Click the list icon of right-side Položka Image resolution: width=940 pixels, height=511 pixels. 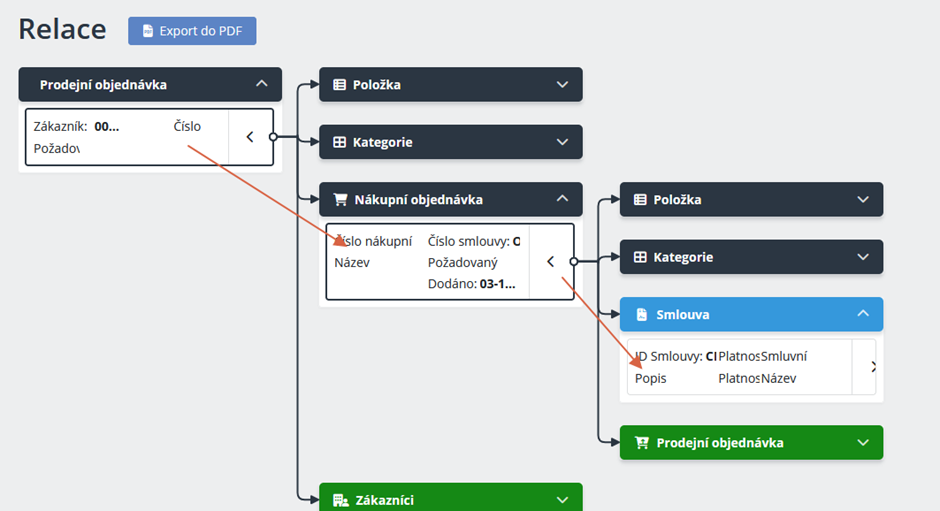click(x=640, y=199)
